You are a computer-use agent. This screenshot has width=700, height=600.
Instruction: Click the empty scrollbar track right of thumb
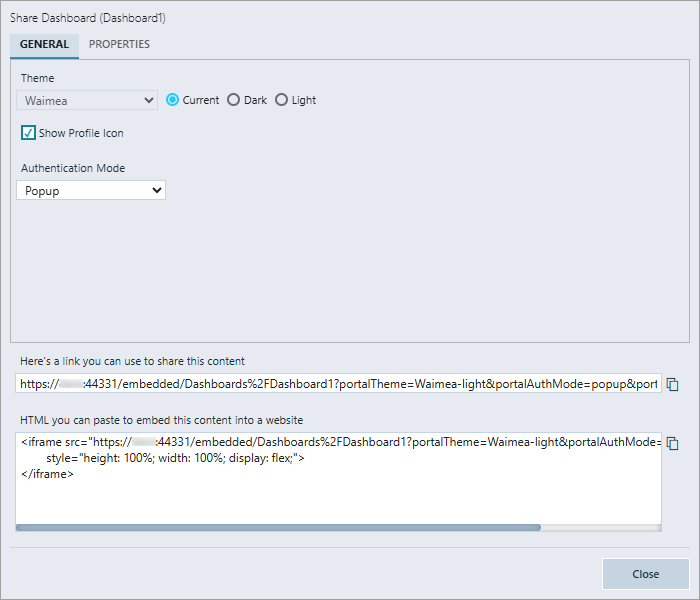click(x=600, y=527)
